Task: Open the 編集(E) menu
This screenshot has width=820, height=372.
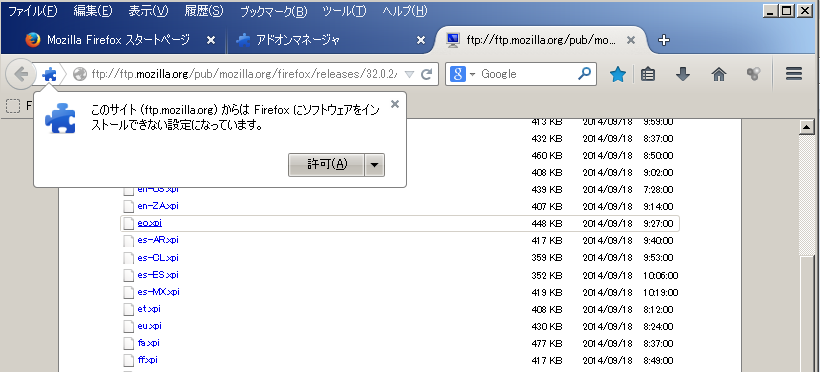Action: pos(93,11)
